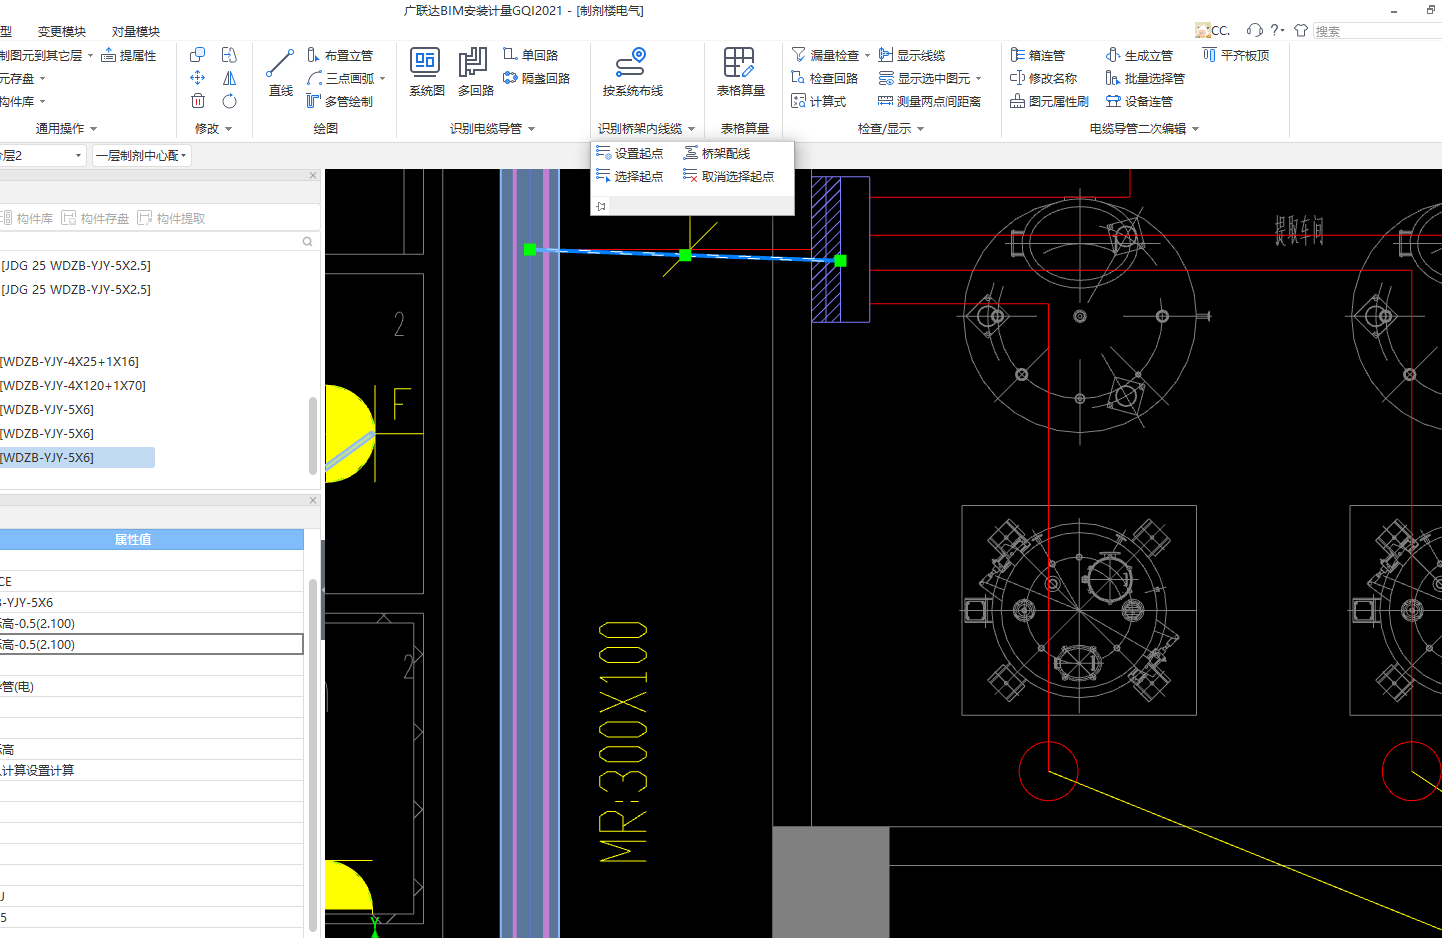Click the skin shirt icon in title bar
This screenshot has width=1442, height=938.
pos(1301,30)
